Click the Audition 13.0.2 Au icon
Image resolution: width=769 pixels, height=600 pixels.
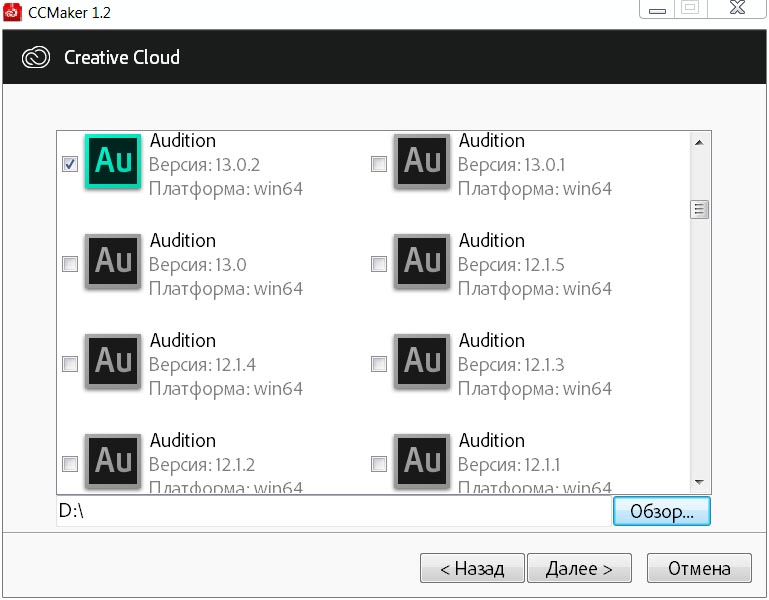(113, 161)
